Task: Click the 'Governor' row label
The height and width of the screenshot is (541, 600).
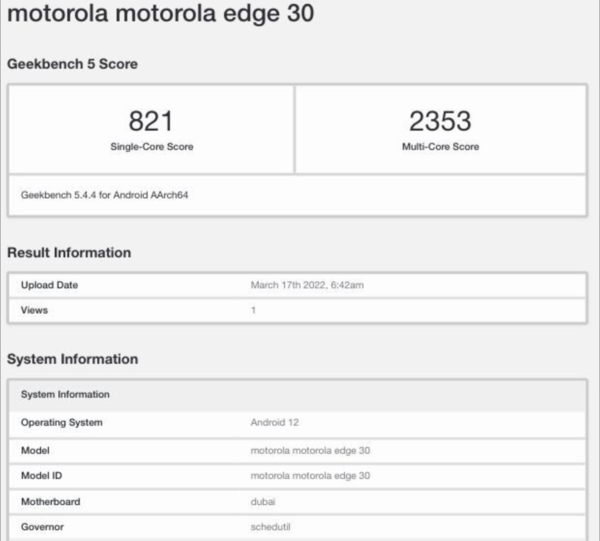Action: pyautogui.click(x=42, y=527)
